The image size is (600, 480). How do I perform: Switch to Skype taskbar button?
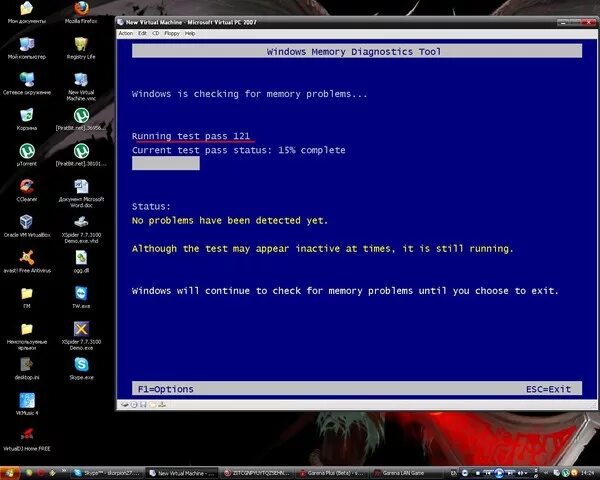(108, 473)
